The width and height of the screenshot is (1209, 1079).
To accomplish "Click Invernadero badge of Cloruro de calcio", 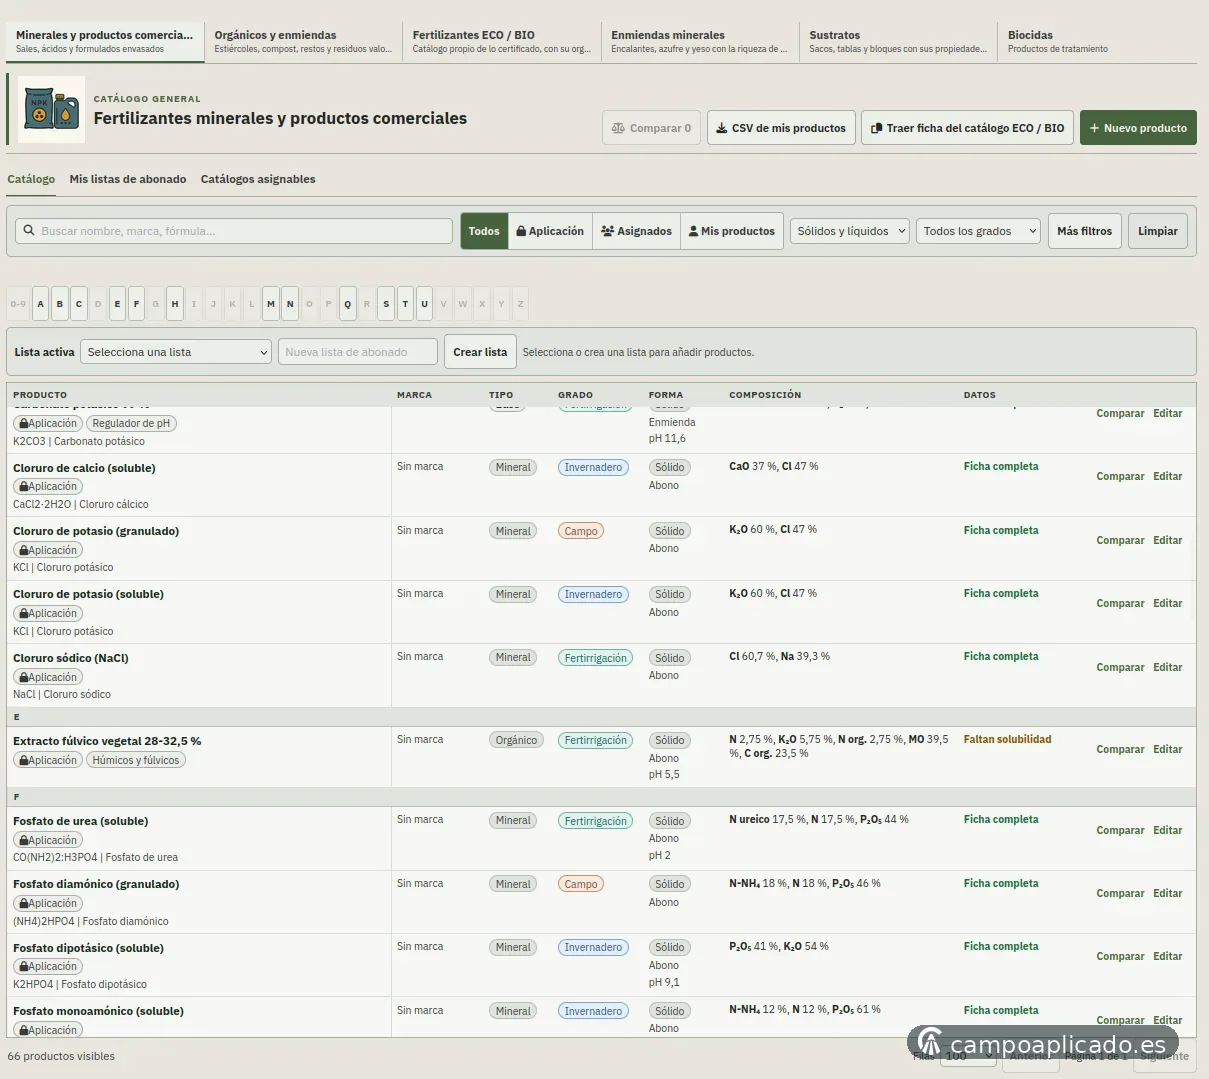I will (x=593, y=467).
